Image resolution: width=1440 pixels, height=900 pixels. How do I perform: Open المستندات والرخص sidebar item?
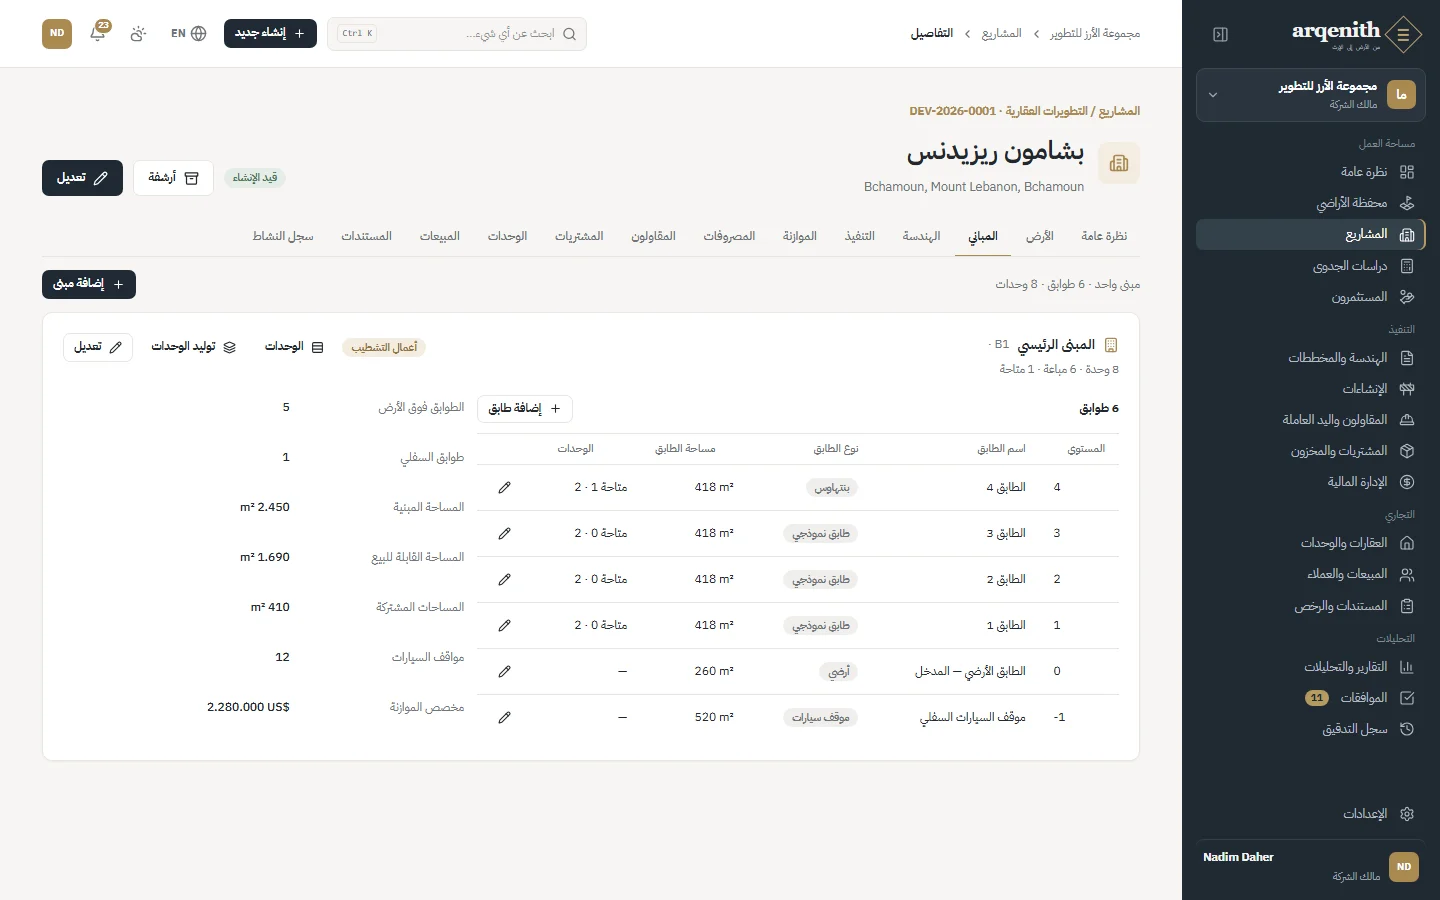(x=1311, y=605)
